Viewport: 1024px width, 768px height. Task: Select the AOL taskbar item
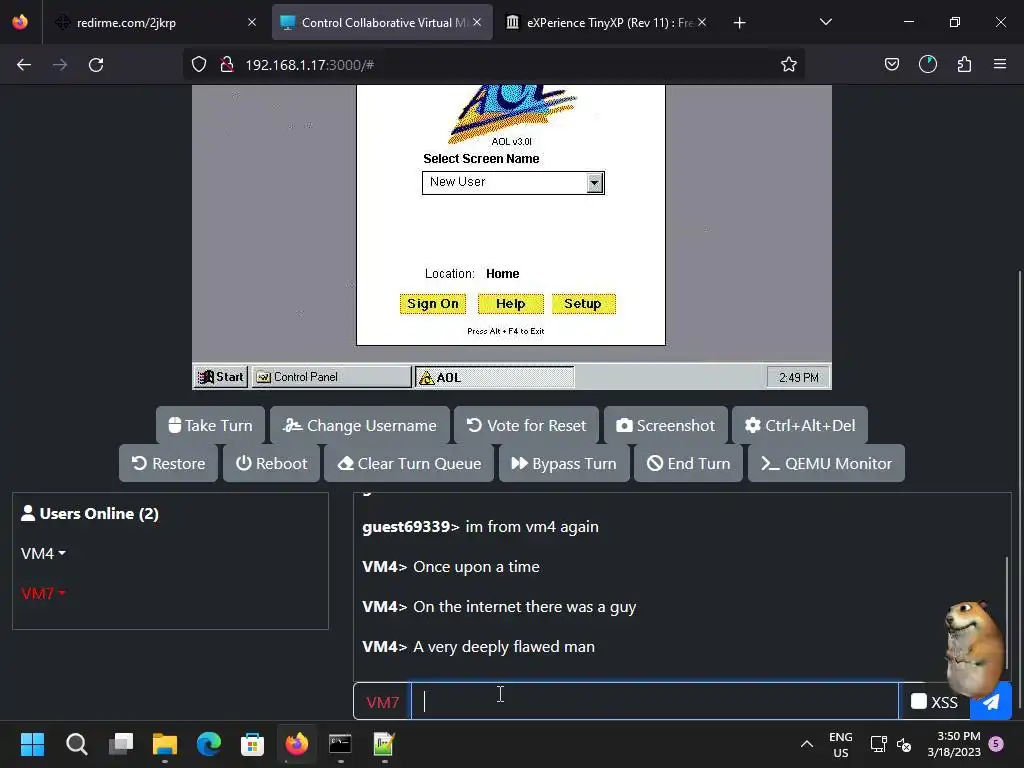tap(495, 377)
